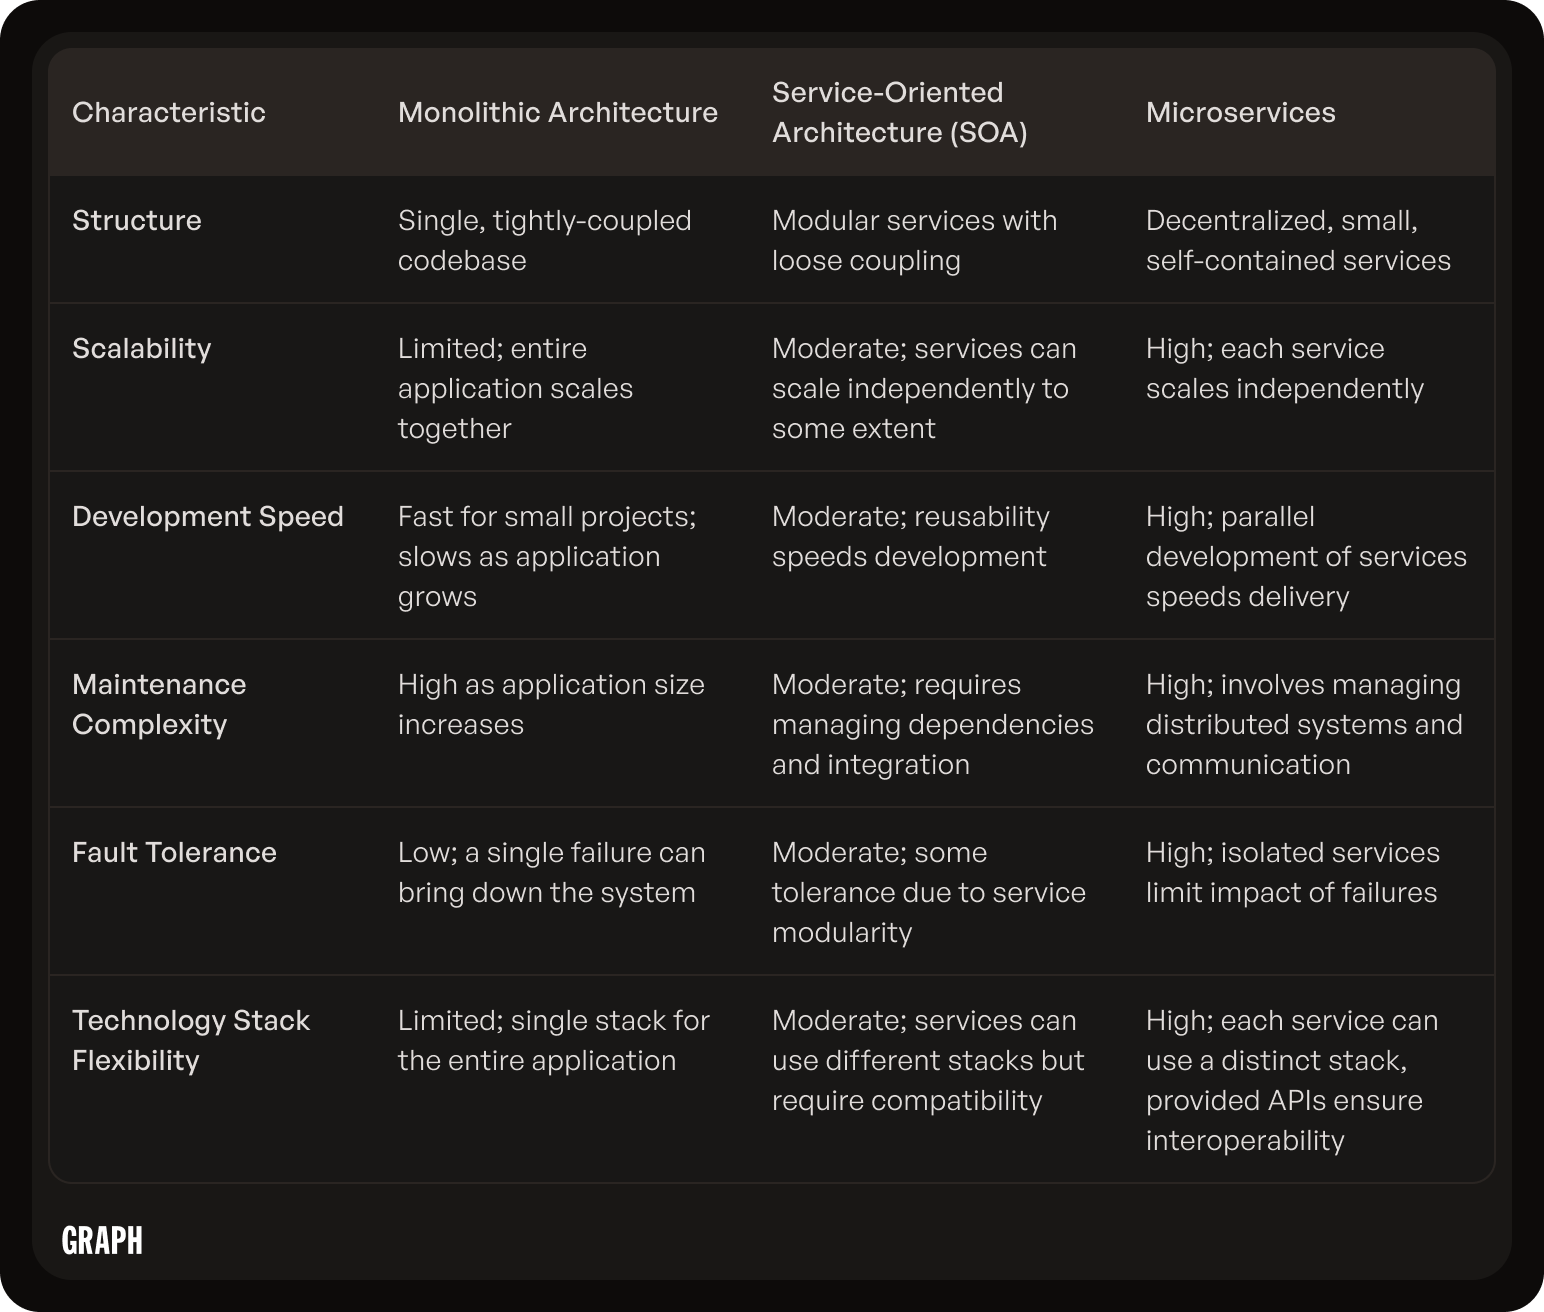Viewport: 1544px width, 1312px height.
Task: Click the Maintenance Complexity row label
Action: tap(159, 704)
